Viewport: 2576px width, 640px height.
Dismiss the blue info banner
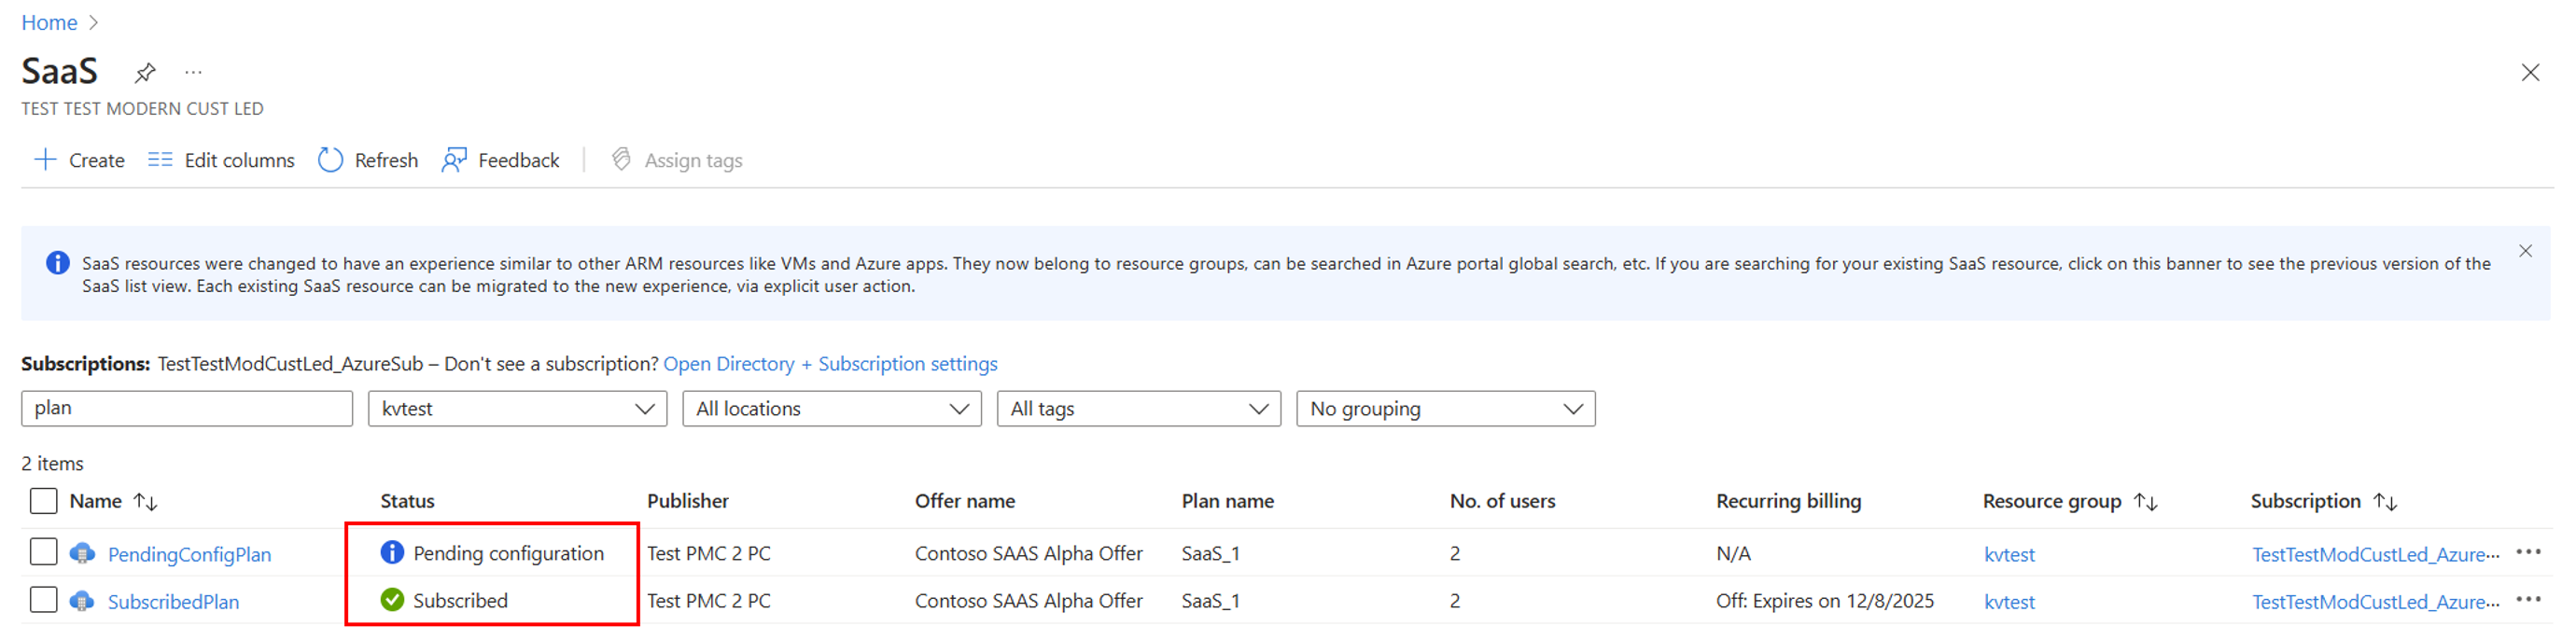coord(2525,251)
